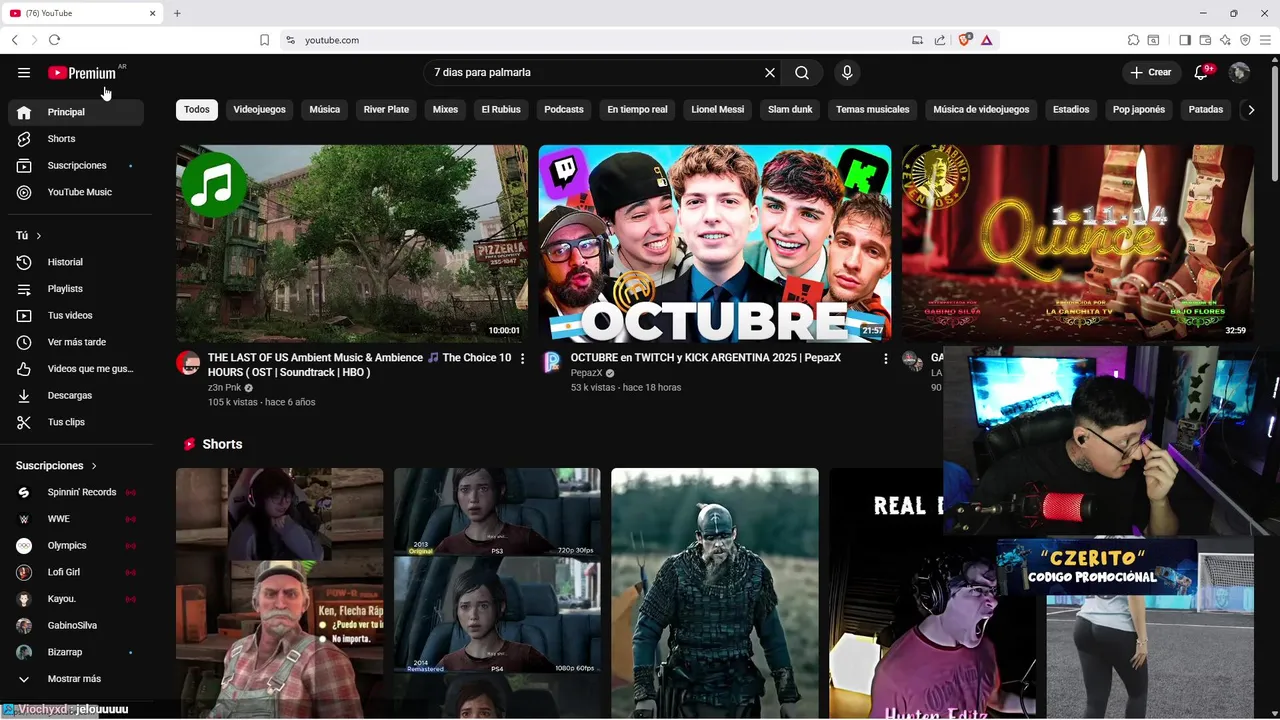This screenshot has height=720, width=1280.
Task: Reload the current page
Action: coord(54,40)
